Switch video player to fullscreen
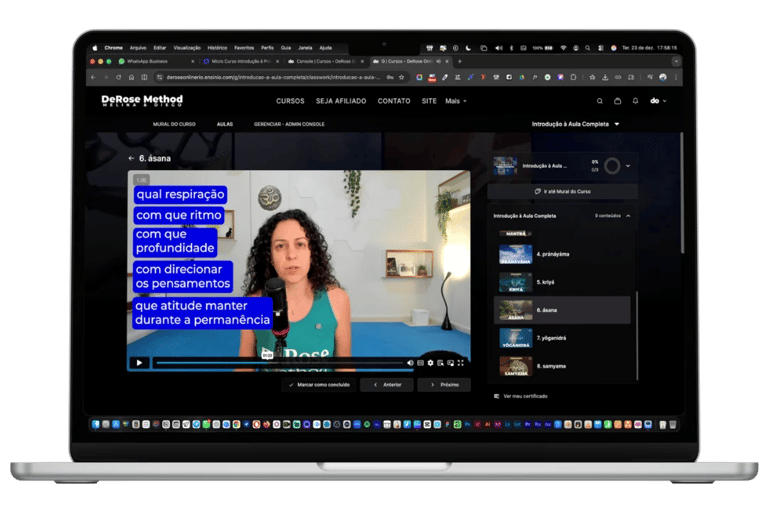Screen dimensions: 768x512 pos(460,363)
